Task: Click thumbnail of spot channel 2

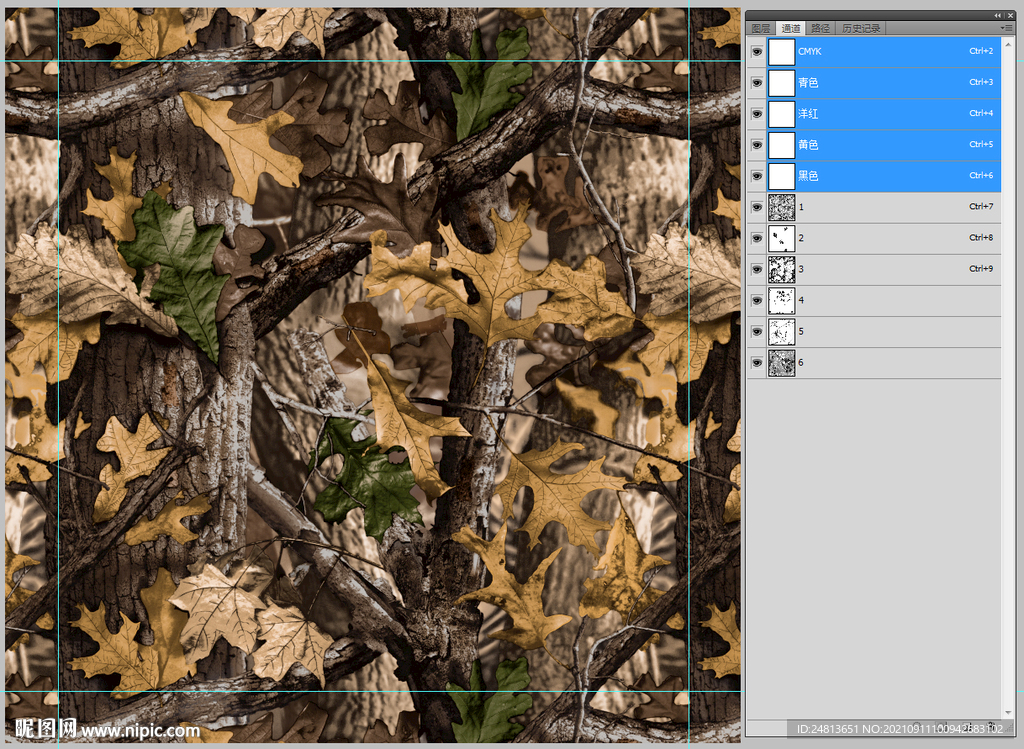Action: (x=781, y=238)
